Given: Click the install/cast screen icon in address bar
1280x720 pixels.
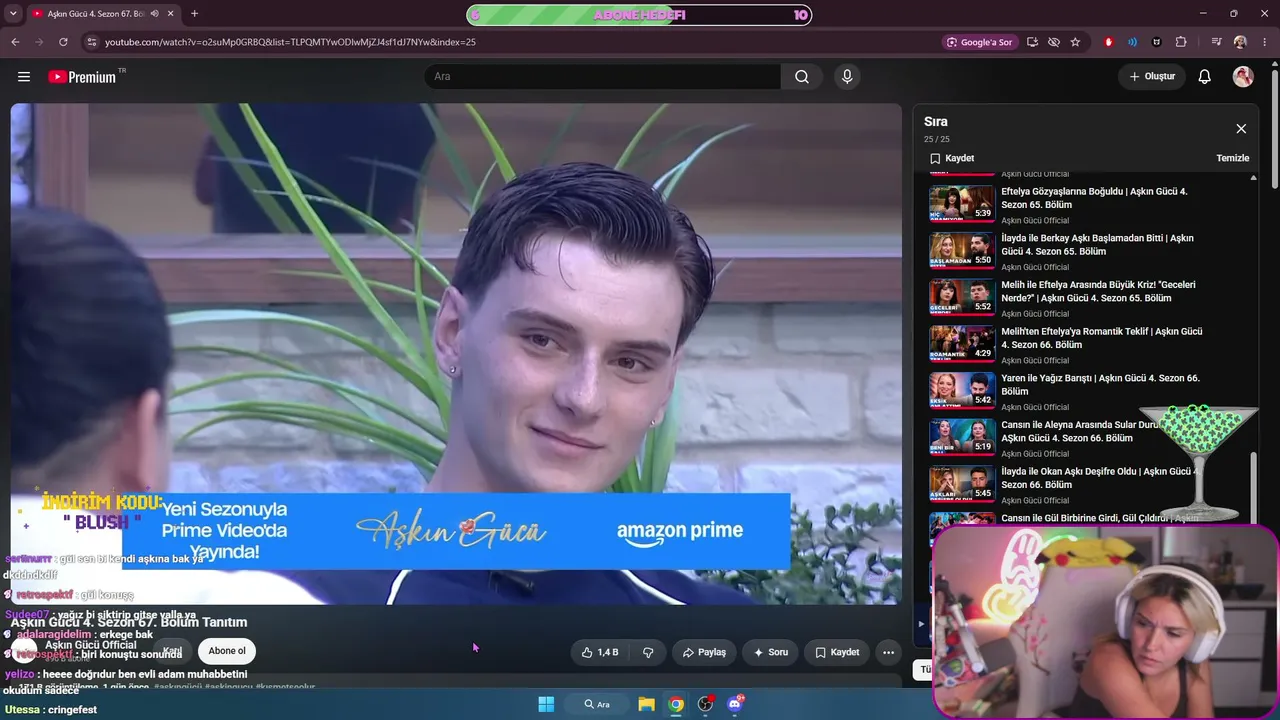Looking at the screenshot, I should coord(1032,42).
